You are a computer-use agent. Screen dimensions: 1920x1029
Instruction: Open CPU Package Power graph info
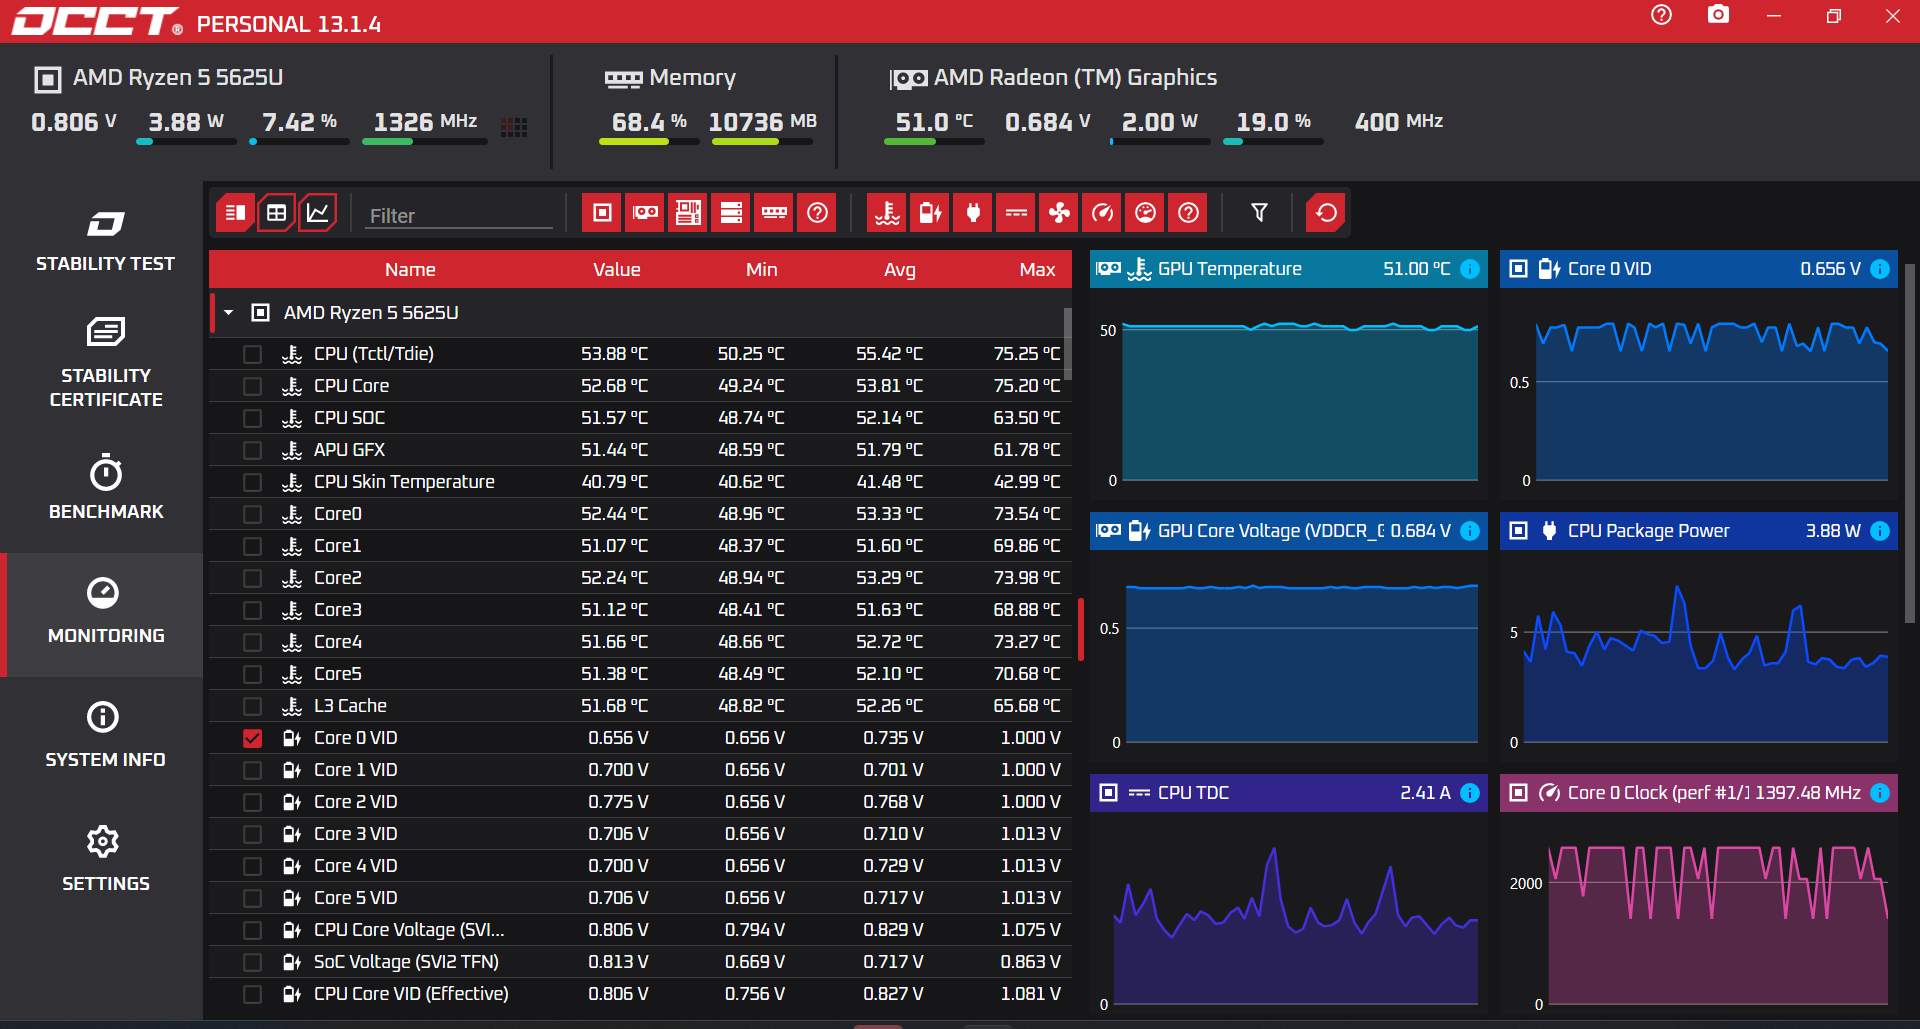[x=1880, y=531]
